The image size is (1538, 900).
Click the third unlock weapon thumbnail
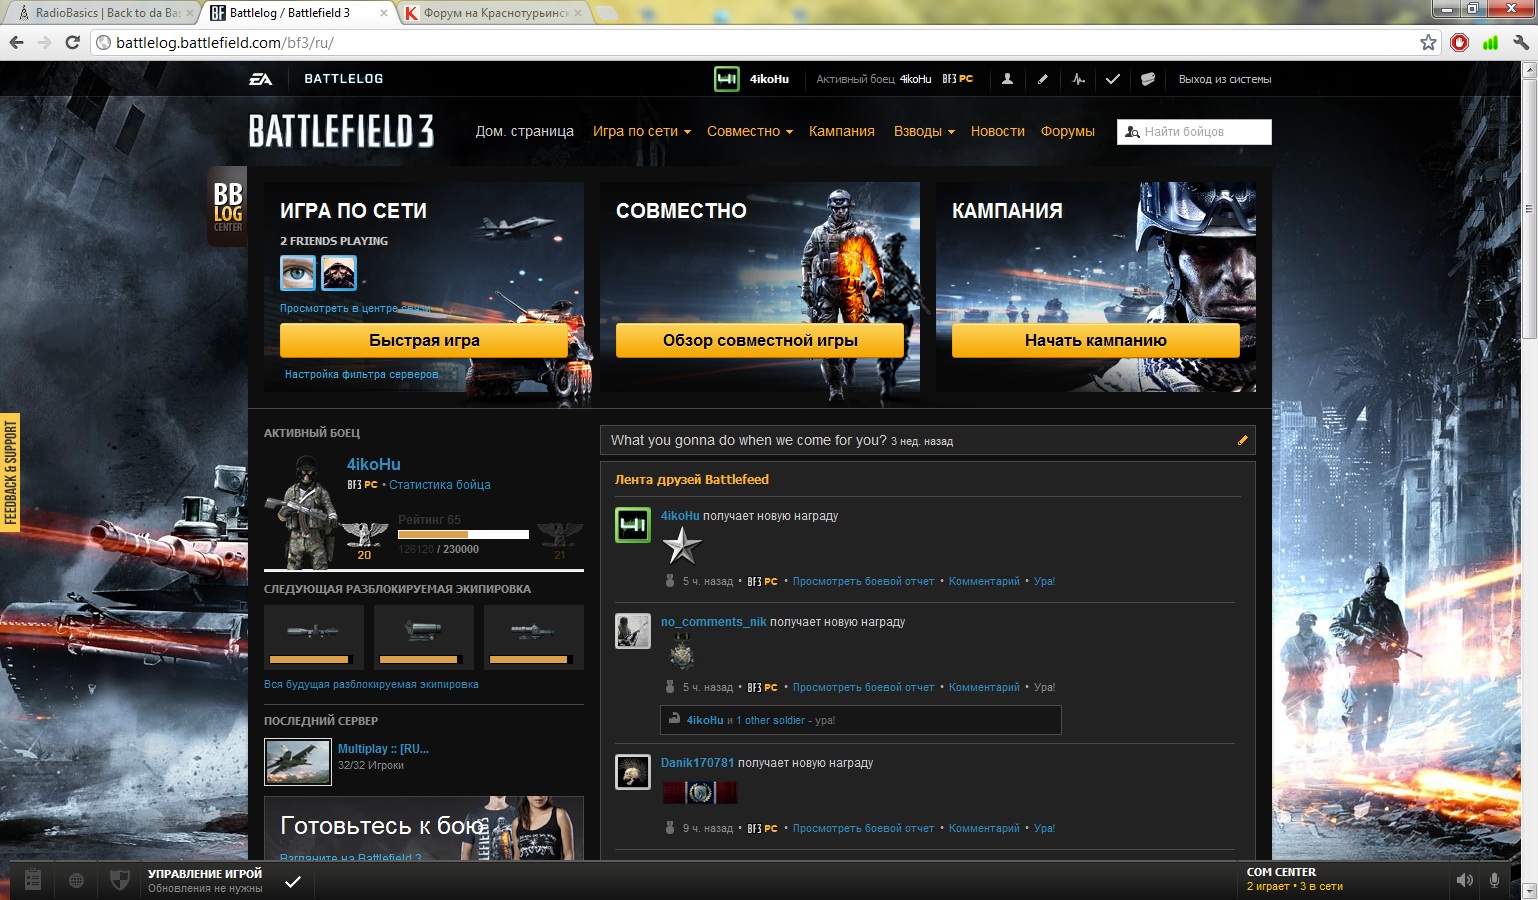[534, 637]
